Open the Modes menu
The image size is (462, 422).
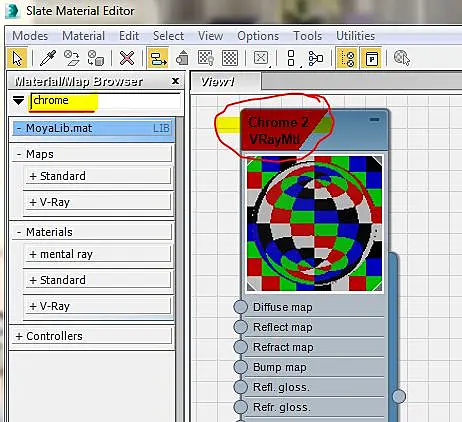30,36
